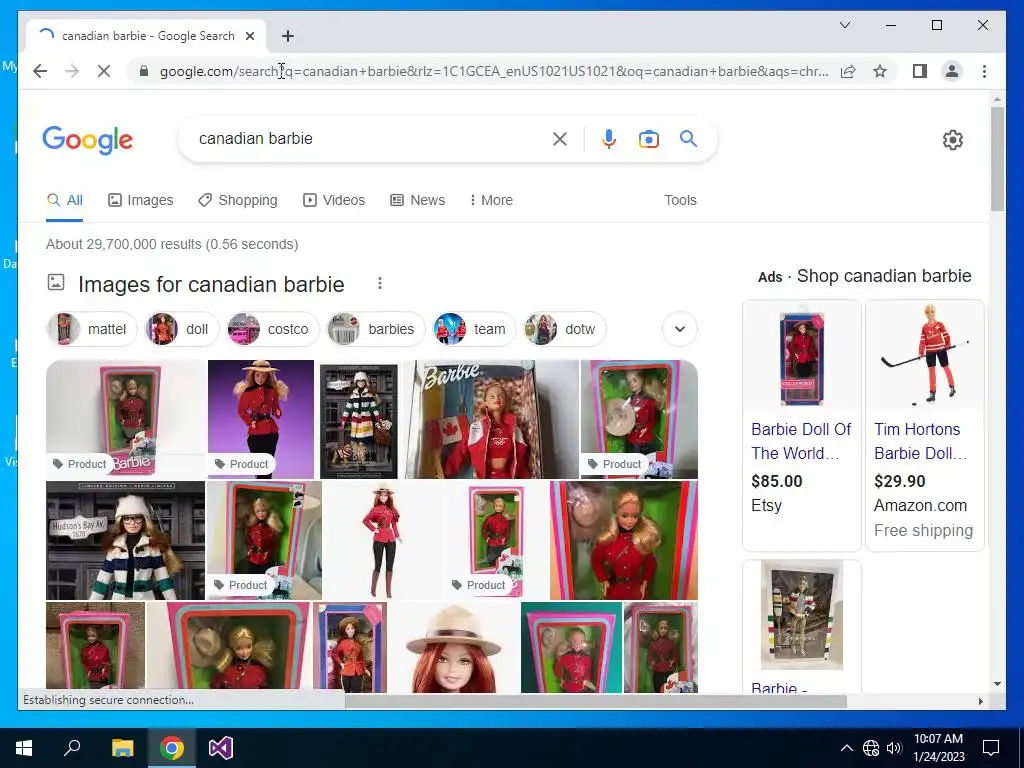Open the striped coat Barbie image in top row
This screenshot has height=768, width=1024.
[x=359, y=419]
